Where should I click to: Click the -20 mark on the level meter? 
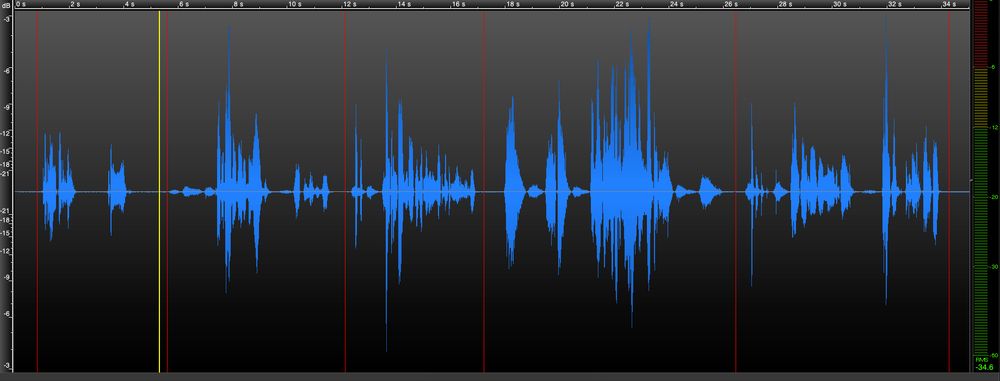tap(994, 197)
